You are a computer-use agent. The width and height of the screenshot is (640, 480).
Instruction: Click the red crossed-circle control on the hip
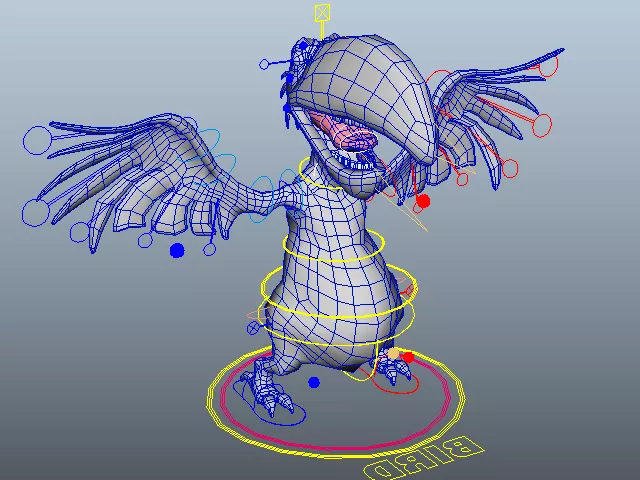(x=408, y=291)
